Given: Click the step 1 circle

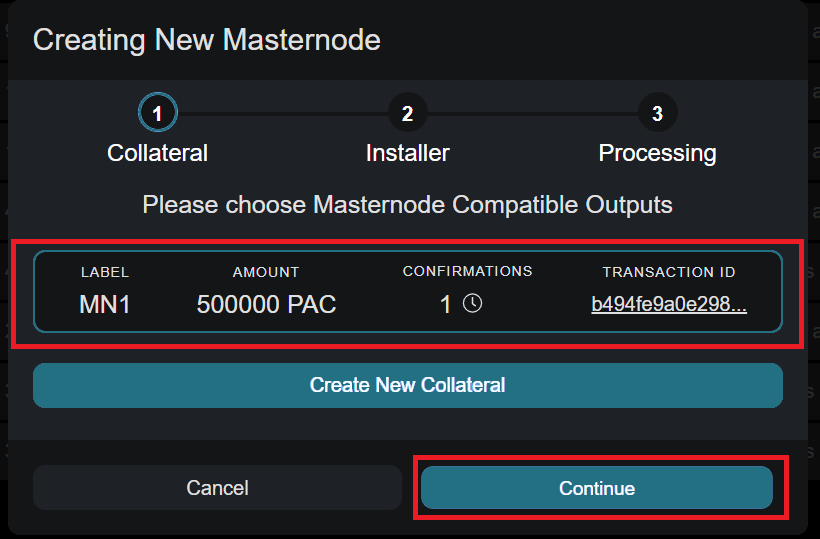Looking at the screenshot, I should pos(158,114).
